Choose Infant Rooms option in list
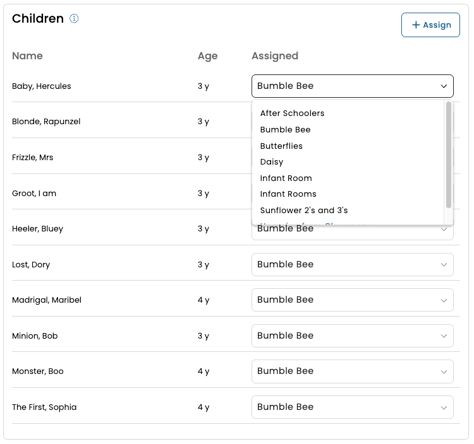This screenshot has width=474, height=444. tap(288, 194)
